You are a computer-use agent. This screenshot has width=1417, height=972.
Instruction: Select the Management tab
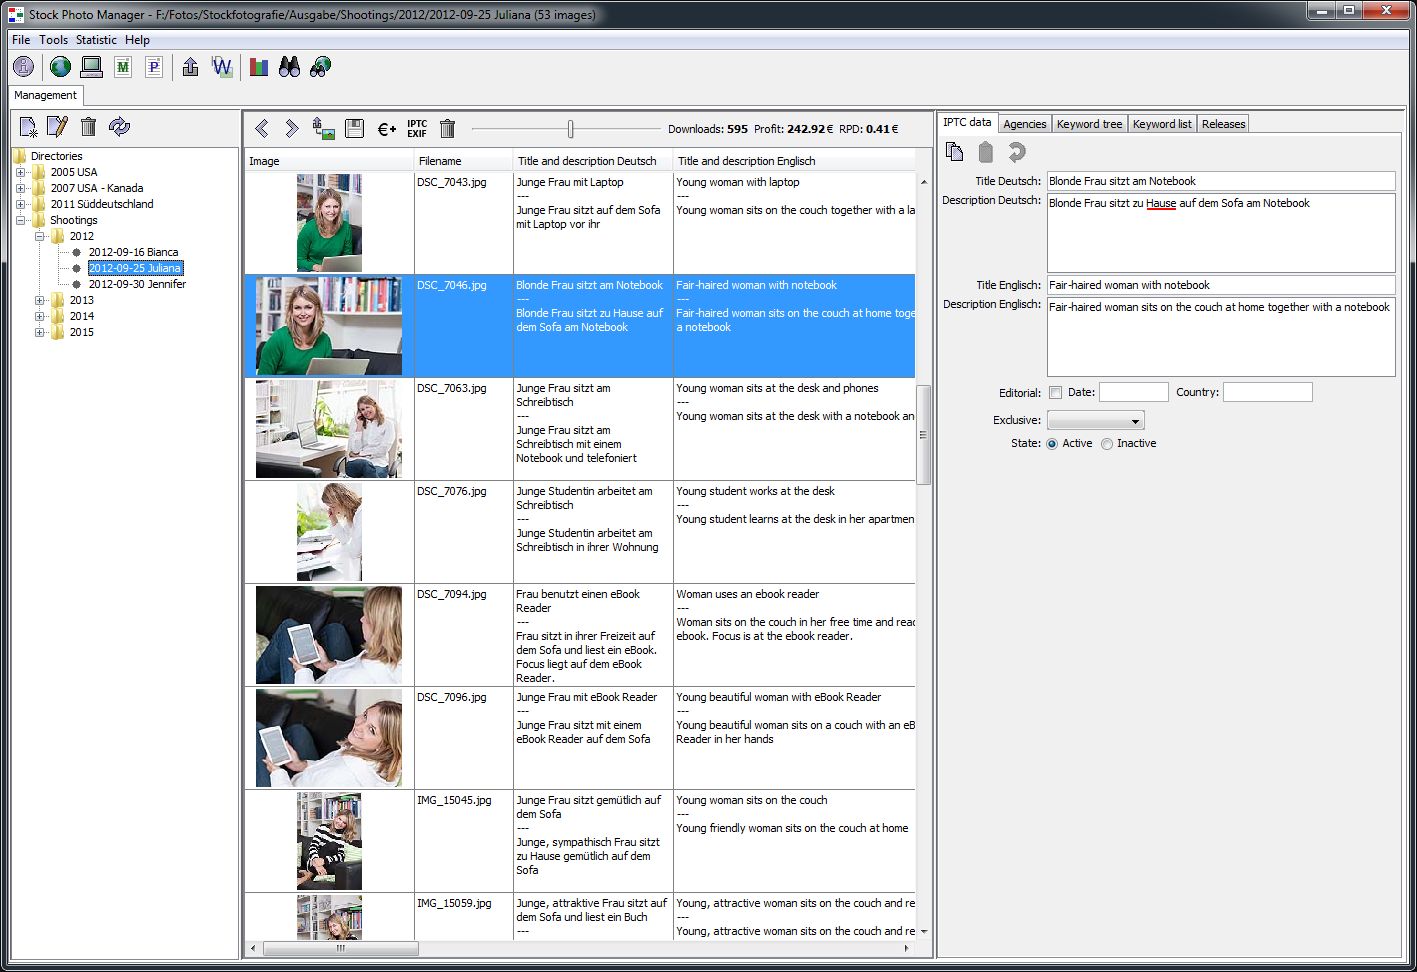(45, 95)
